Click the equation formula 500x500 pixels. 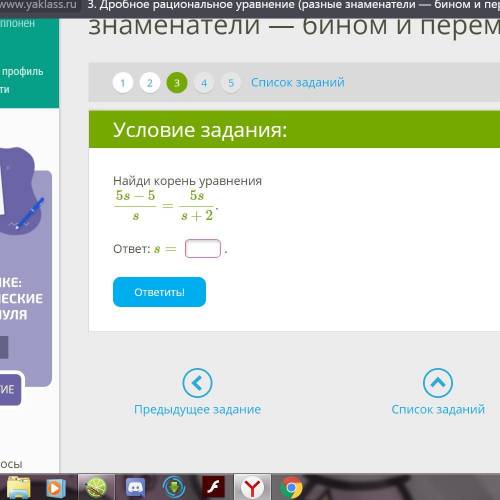tap(166, 205)
